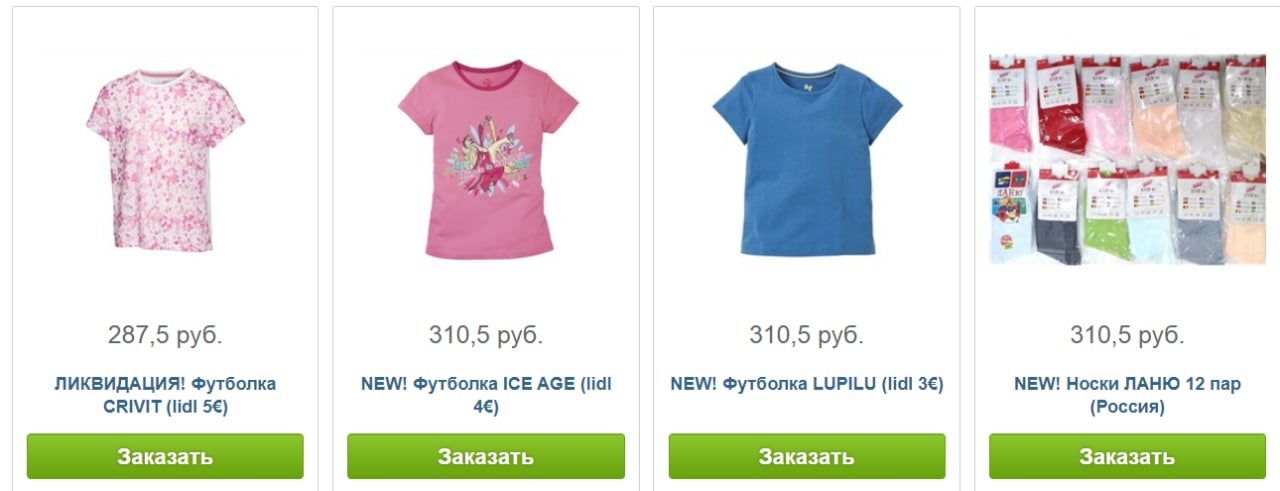
Task: Follow the 'ЛИКВИДАЦИЯ! Футболка CRIVIT' link
Action: click(x=165, y=395)
